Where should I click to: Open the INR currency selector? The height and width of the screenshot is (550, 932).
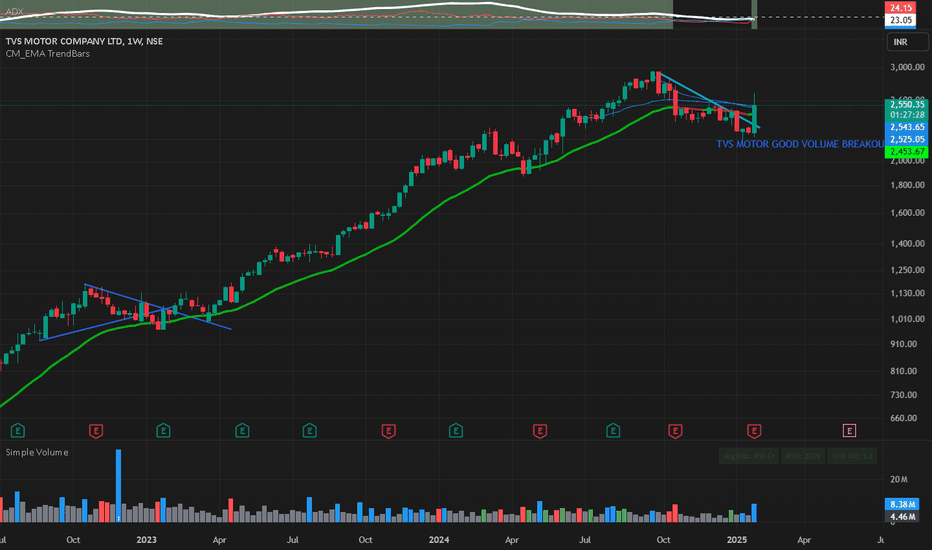coord(906,42)
